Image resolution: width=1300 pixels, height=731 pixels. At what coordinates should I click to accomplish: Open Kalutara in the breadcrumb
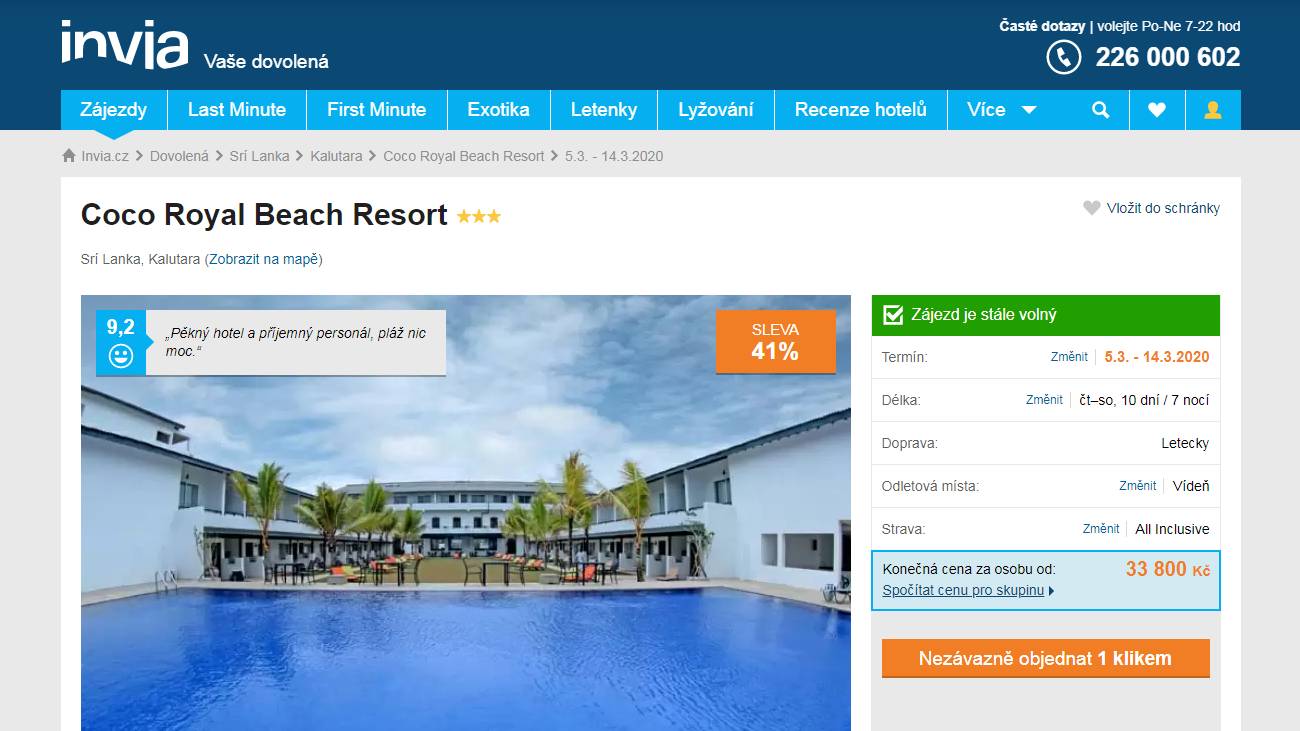click(336, 156)
